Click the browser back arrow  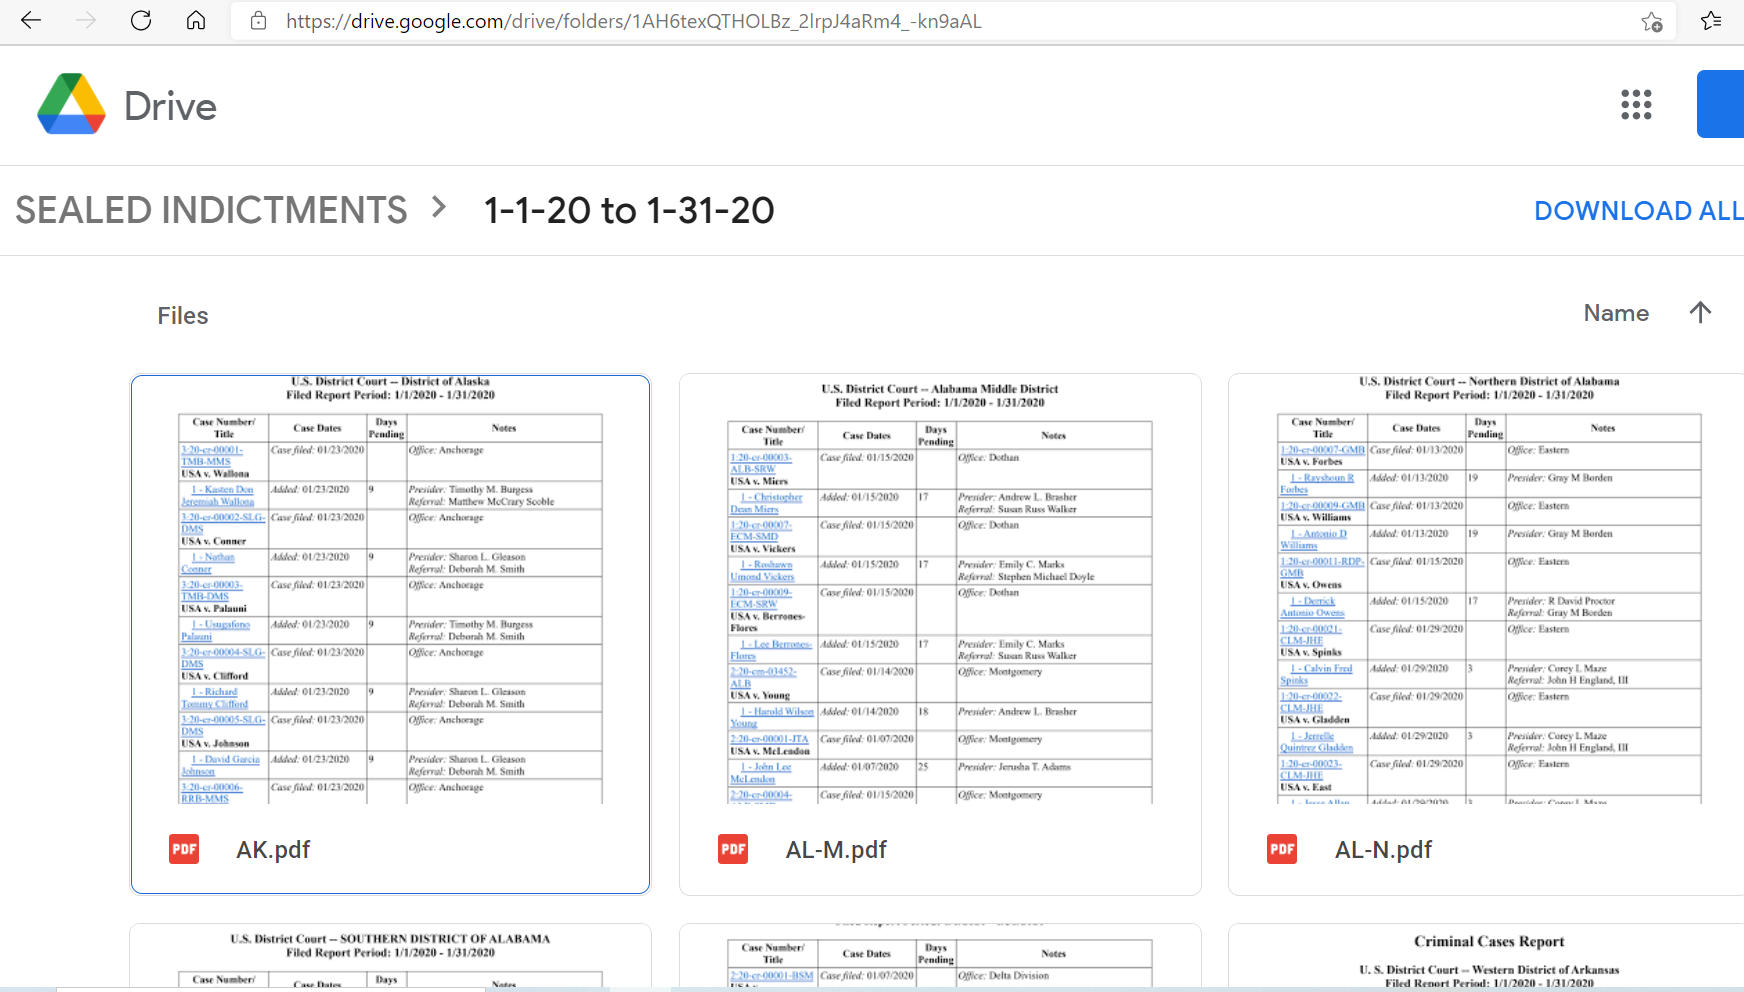pos(31,20)
